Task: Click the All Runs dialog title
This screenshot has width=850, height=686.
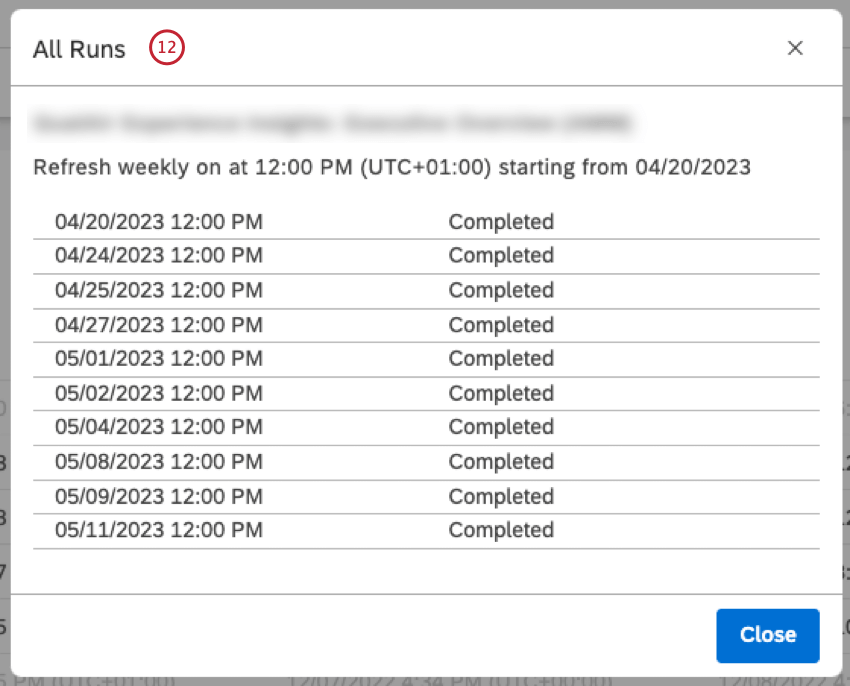Action: tap(79, 49)
